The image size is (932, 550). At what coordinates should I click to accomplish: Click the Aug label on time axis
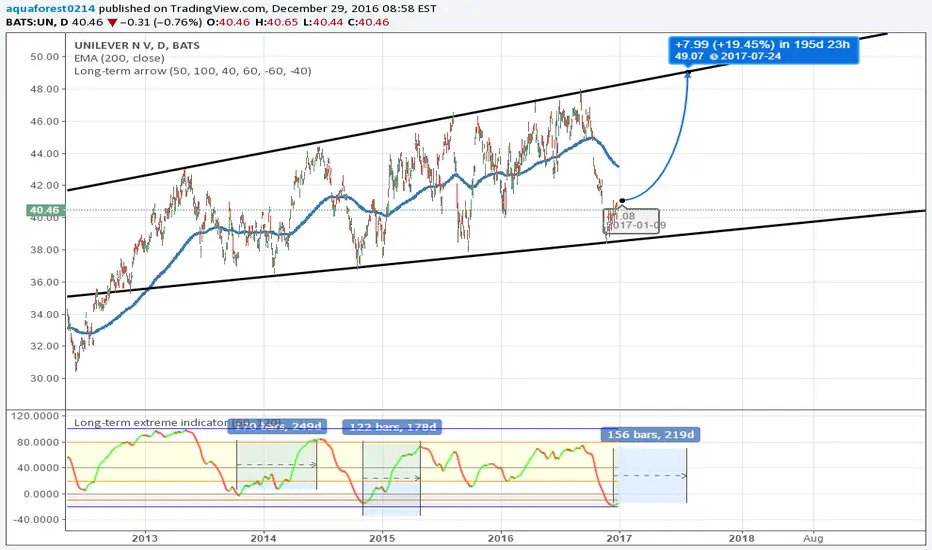[x=813, y=539]
